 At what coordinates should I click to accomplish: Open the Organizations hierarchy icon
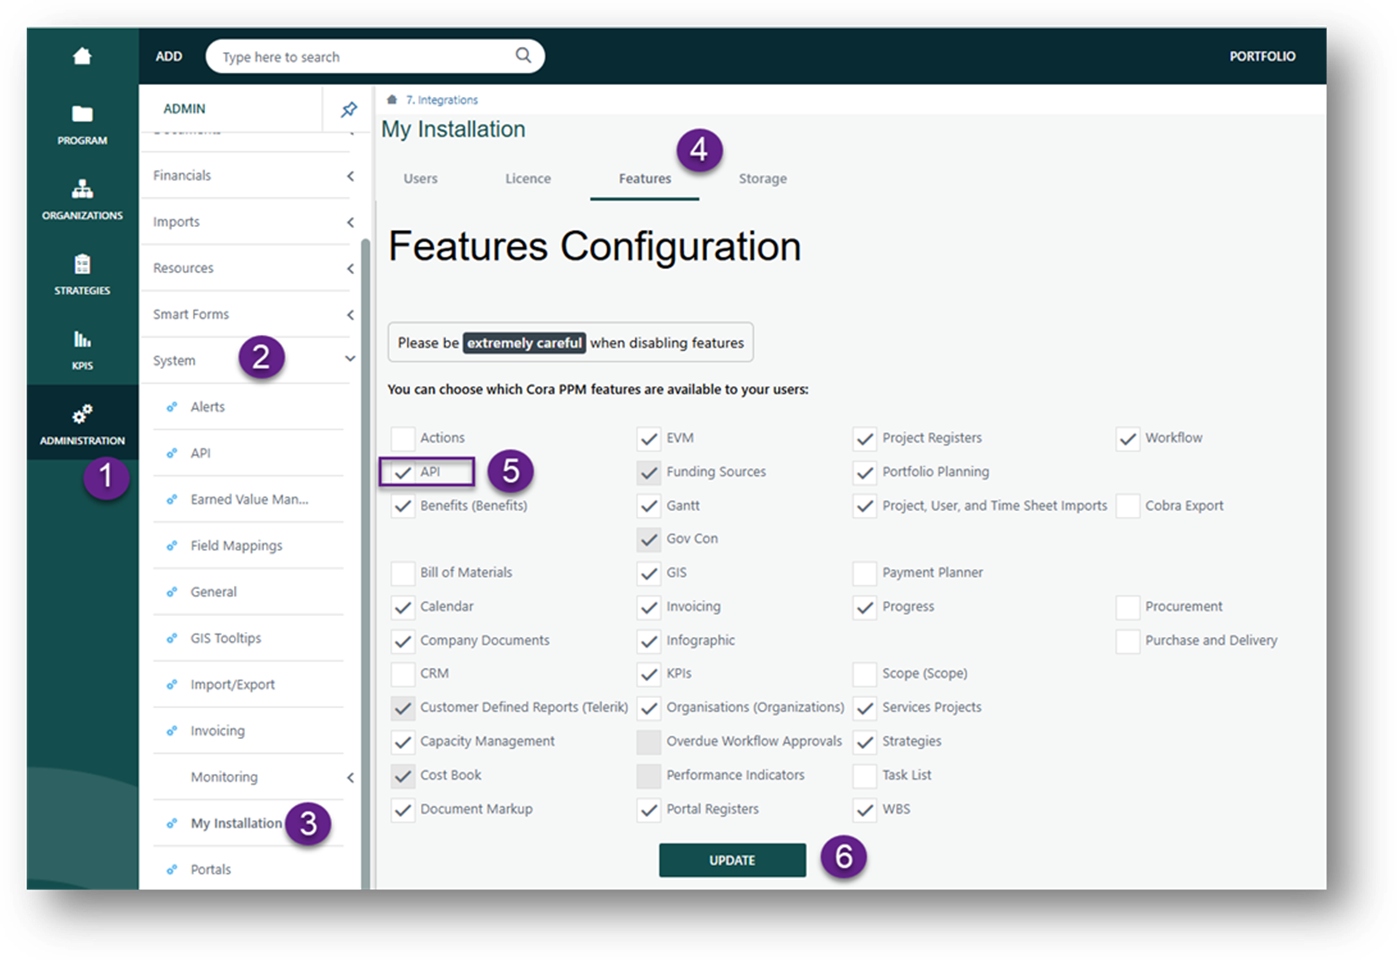click(x=82, y=189)
